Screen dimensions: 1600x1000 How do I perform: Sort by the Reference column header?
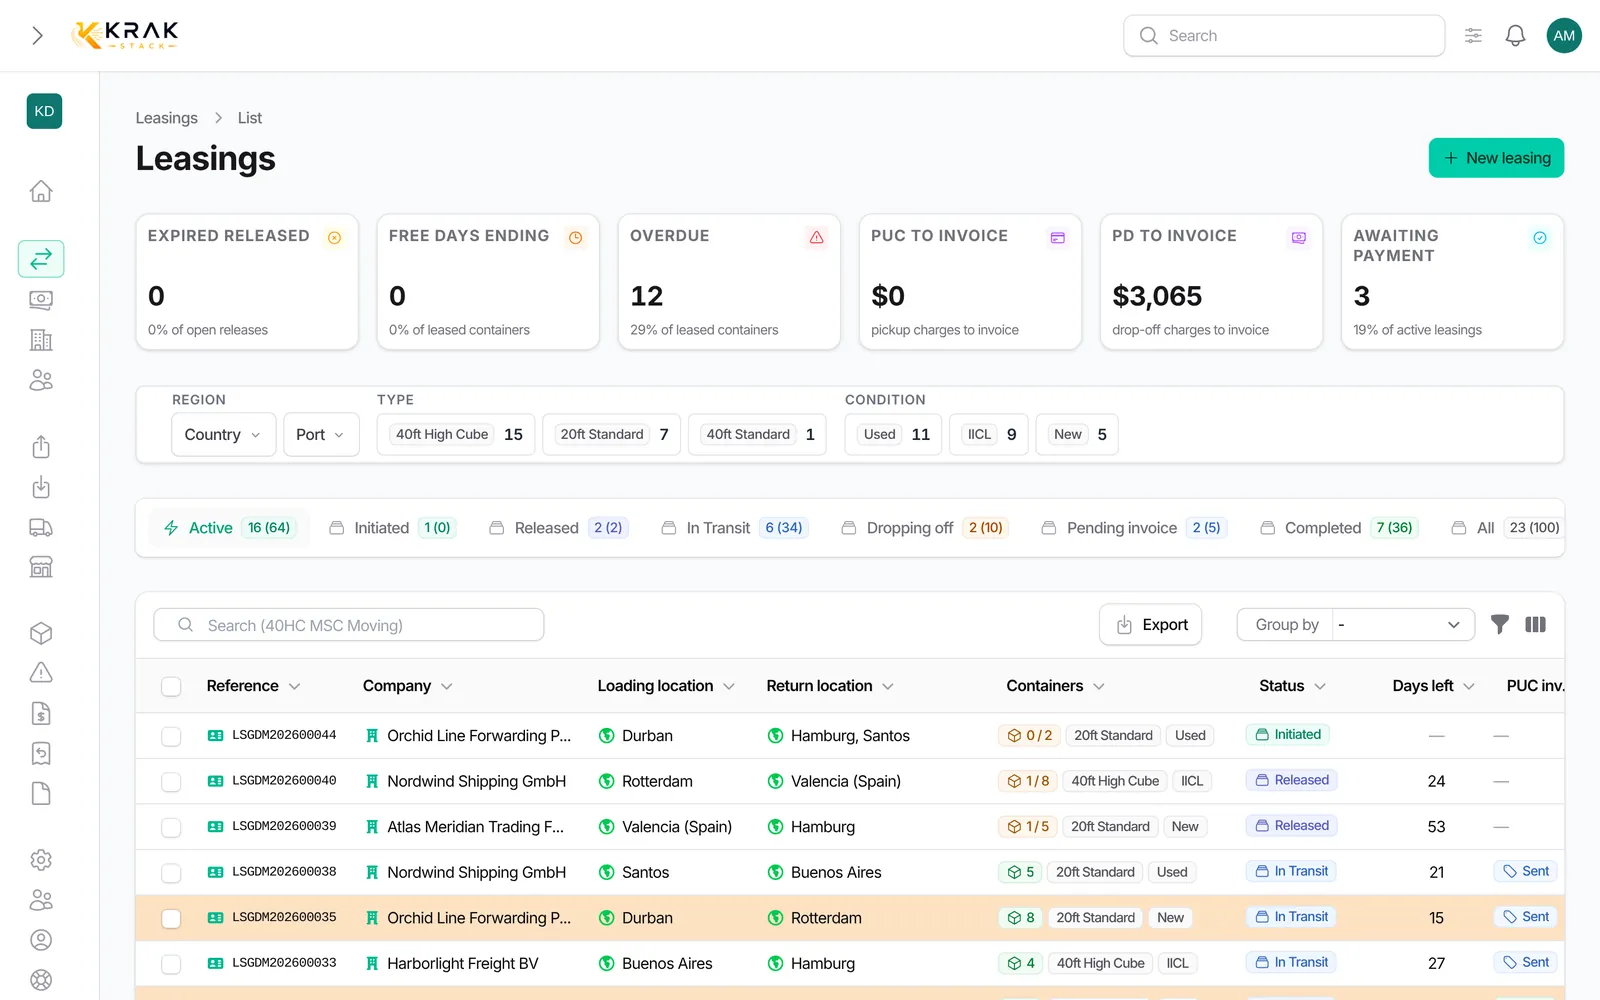pyautogui.click(x=253, y=686)
